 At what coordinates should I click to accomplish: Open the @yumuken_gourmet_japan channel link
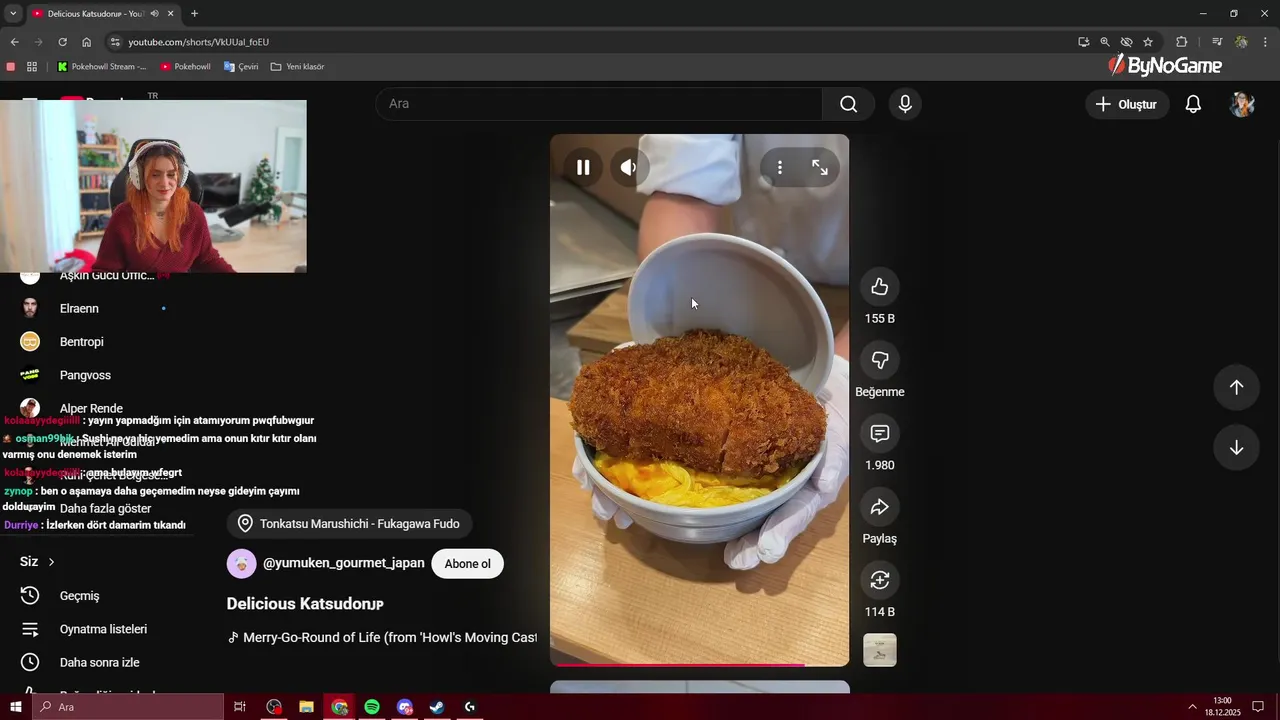(x=343, y=563)
